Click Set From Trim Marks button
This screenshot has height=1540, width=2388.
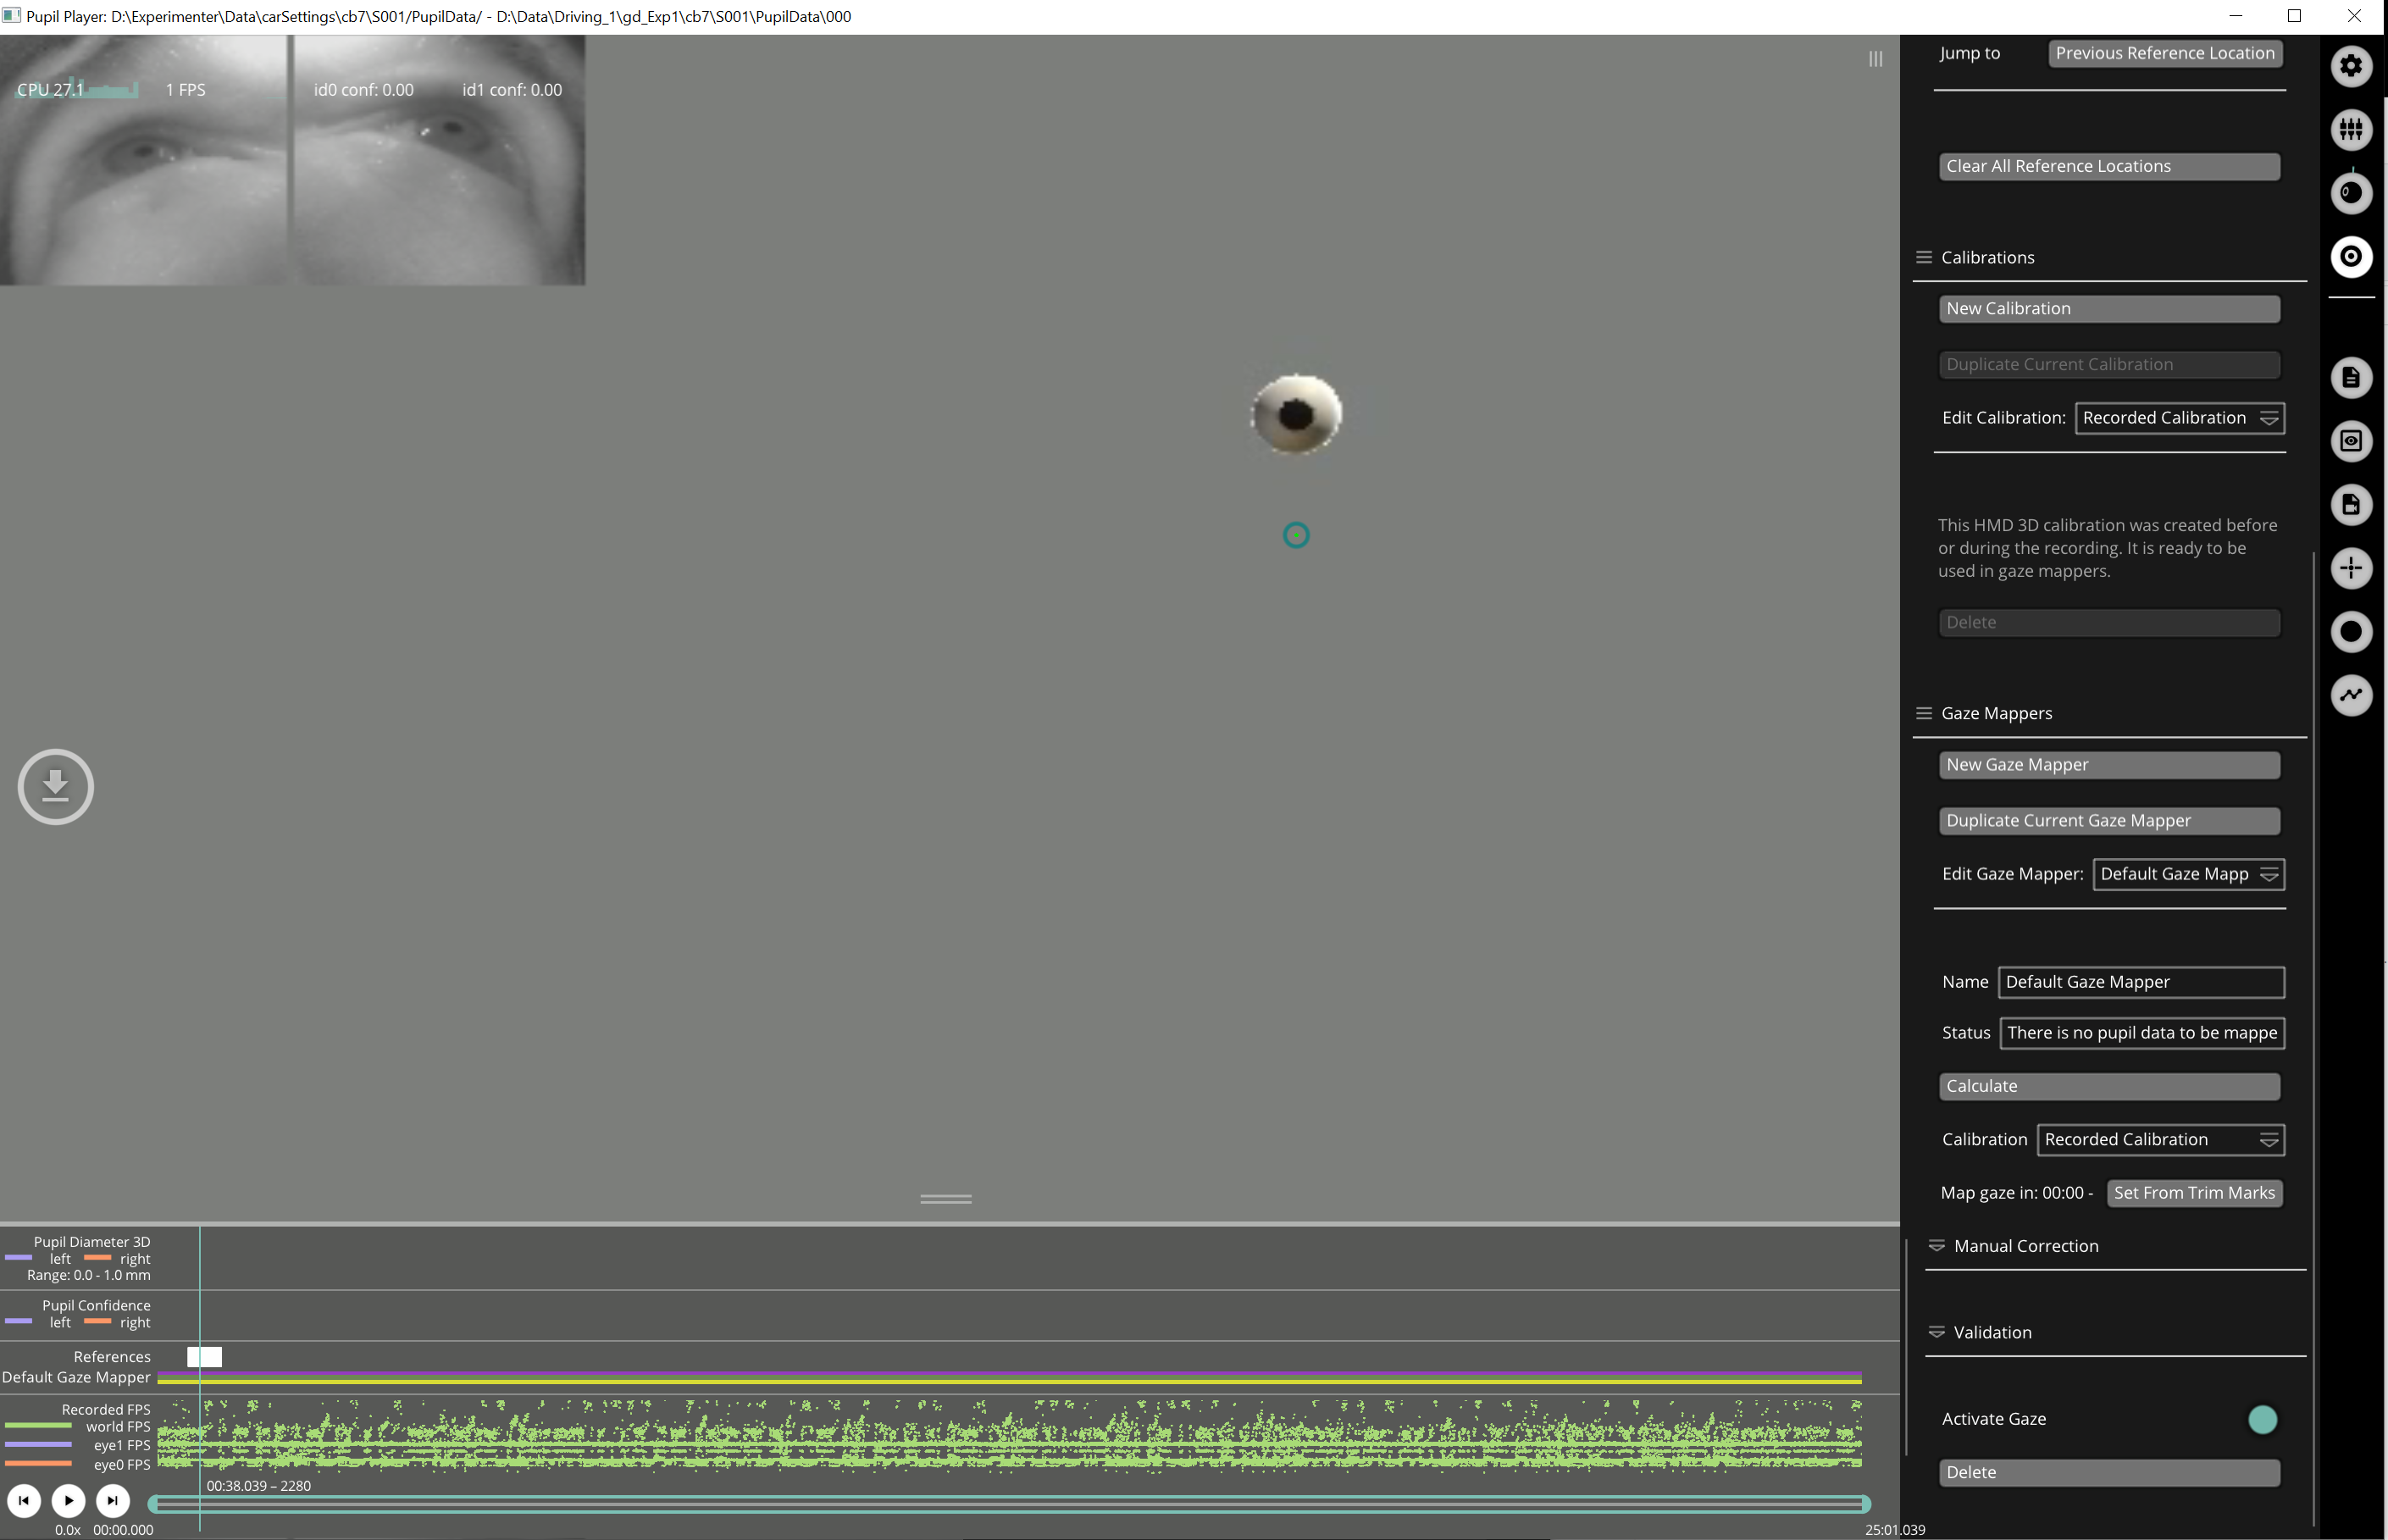coord(2194,1193)
